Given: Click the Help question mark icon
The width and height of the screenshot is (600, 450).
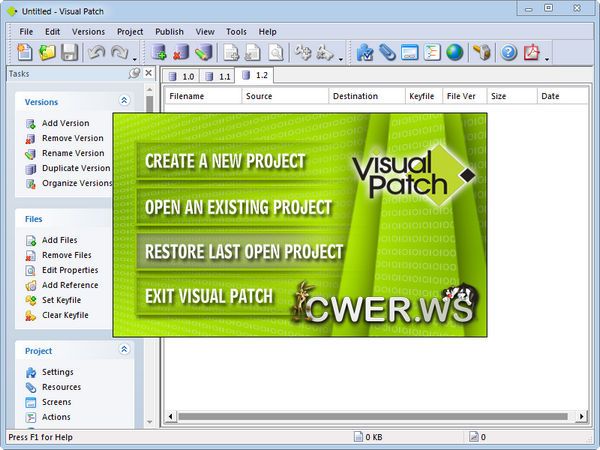Looking at the screenshot, I should tap(508, 53).
